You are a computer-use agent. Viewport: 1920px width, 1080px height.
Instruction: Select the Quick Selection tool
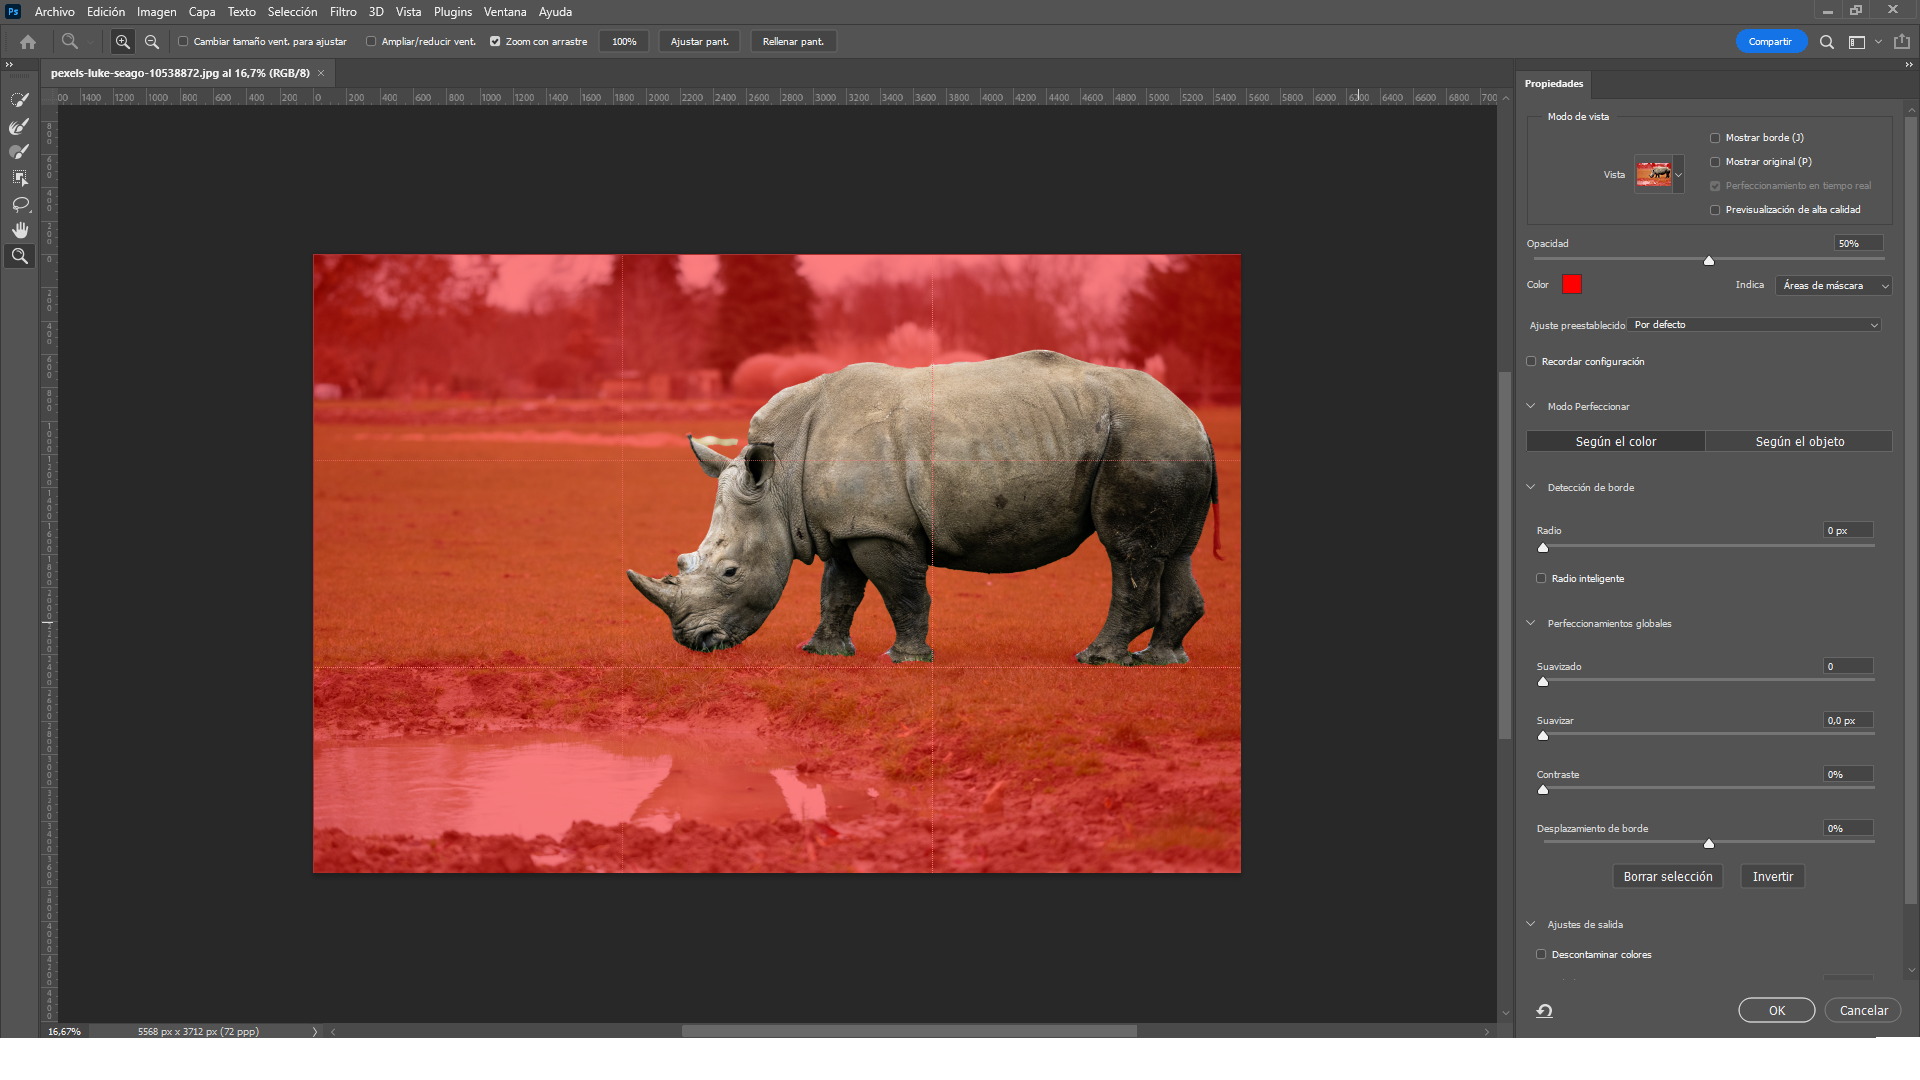pos(19,100)
